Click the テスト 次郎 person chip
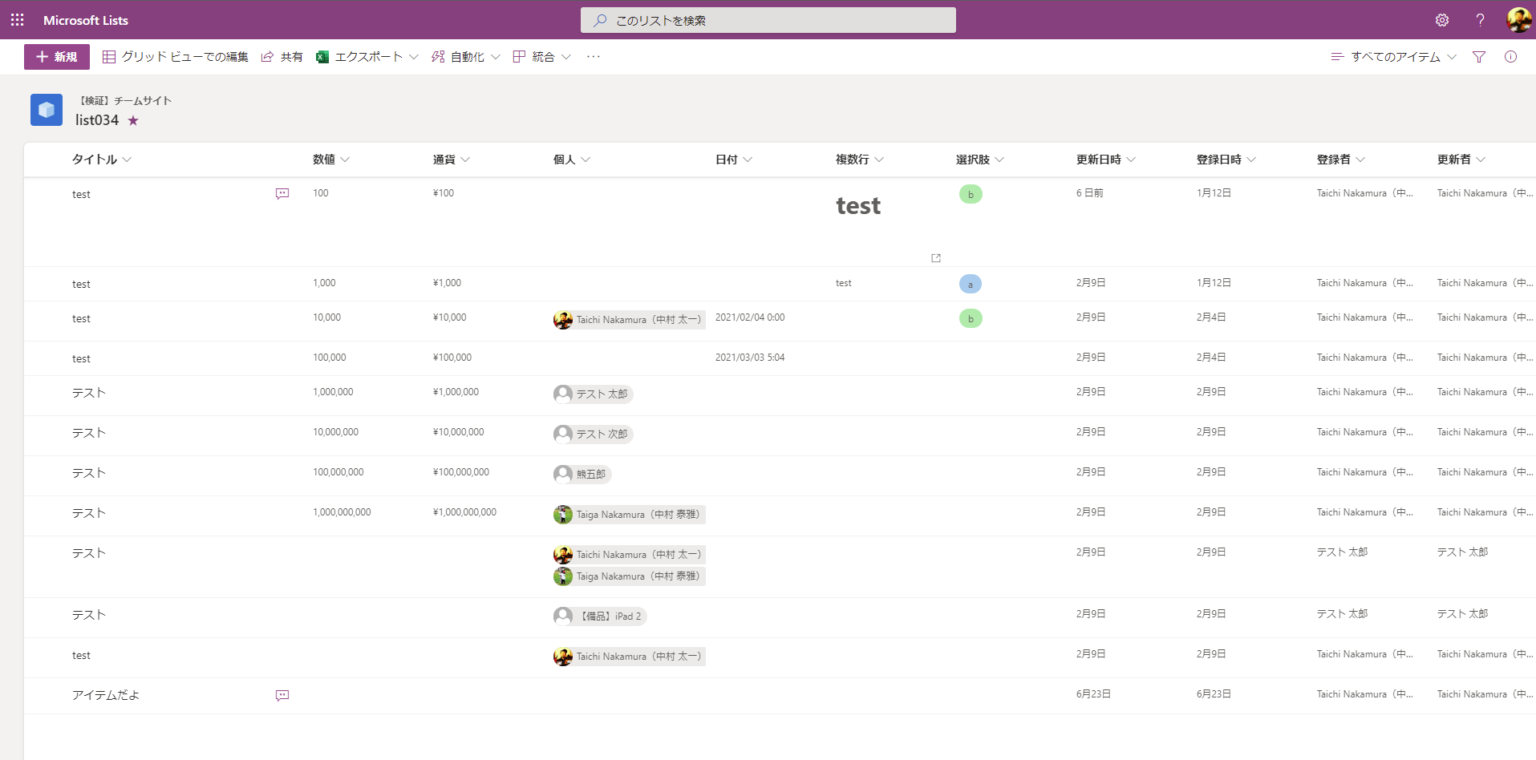 593,434
